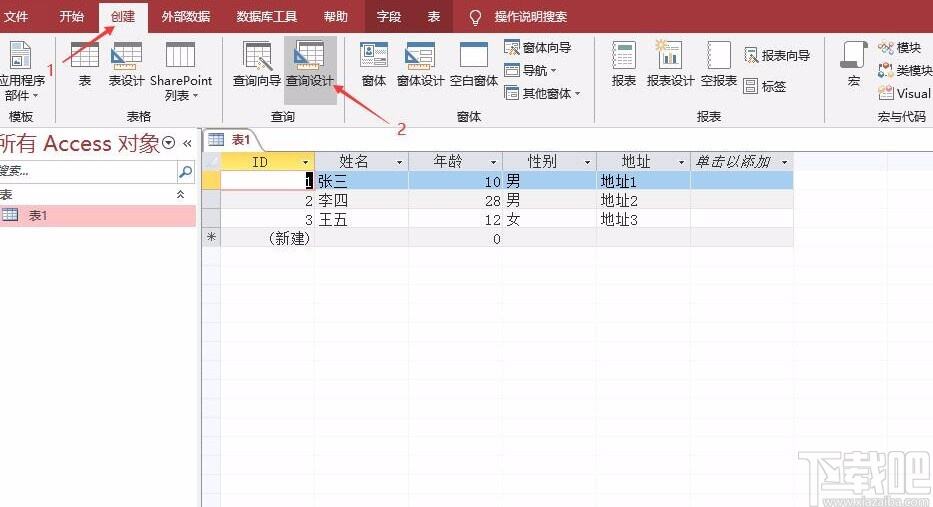Create a 空报表 (Blank Report)

[719, 64]
